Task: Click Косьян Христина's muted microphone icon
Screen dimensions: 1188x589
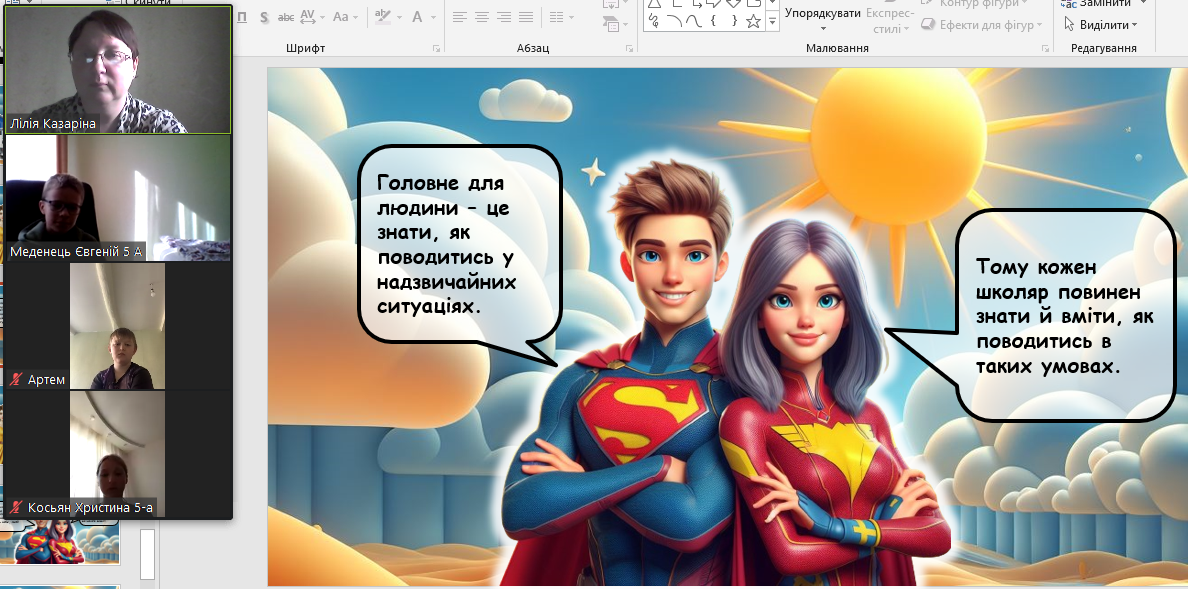Action: coord(17,507)
